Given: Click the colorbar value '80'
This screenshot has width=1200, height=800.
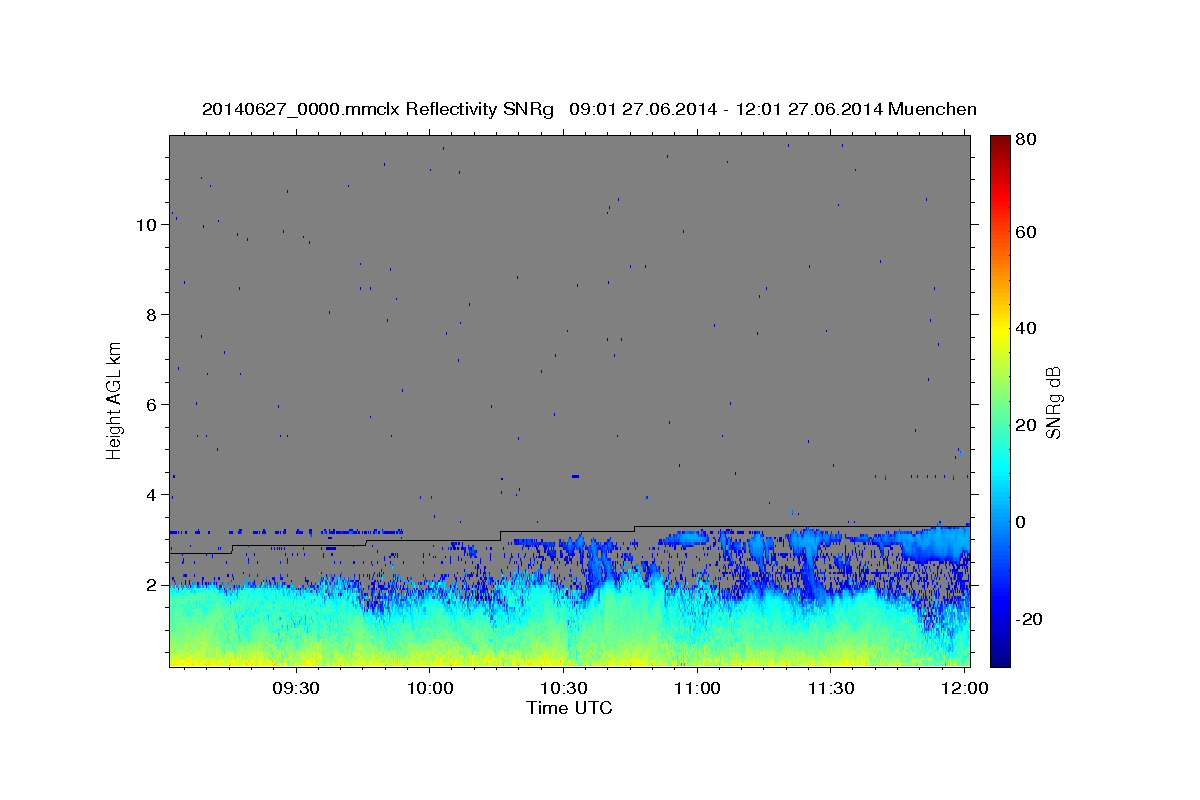Looking at the screenshot, I should coord(1028,140).
